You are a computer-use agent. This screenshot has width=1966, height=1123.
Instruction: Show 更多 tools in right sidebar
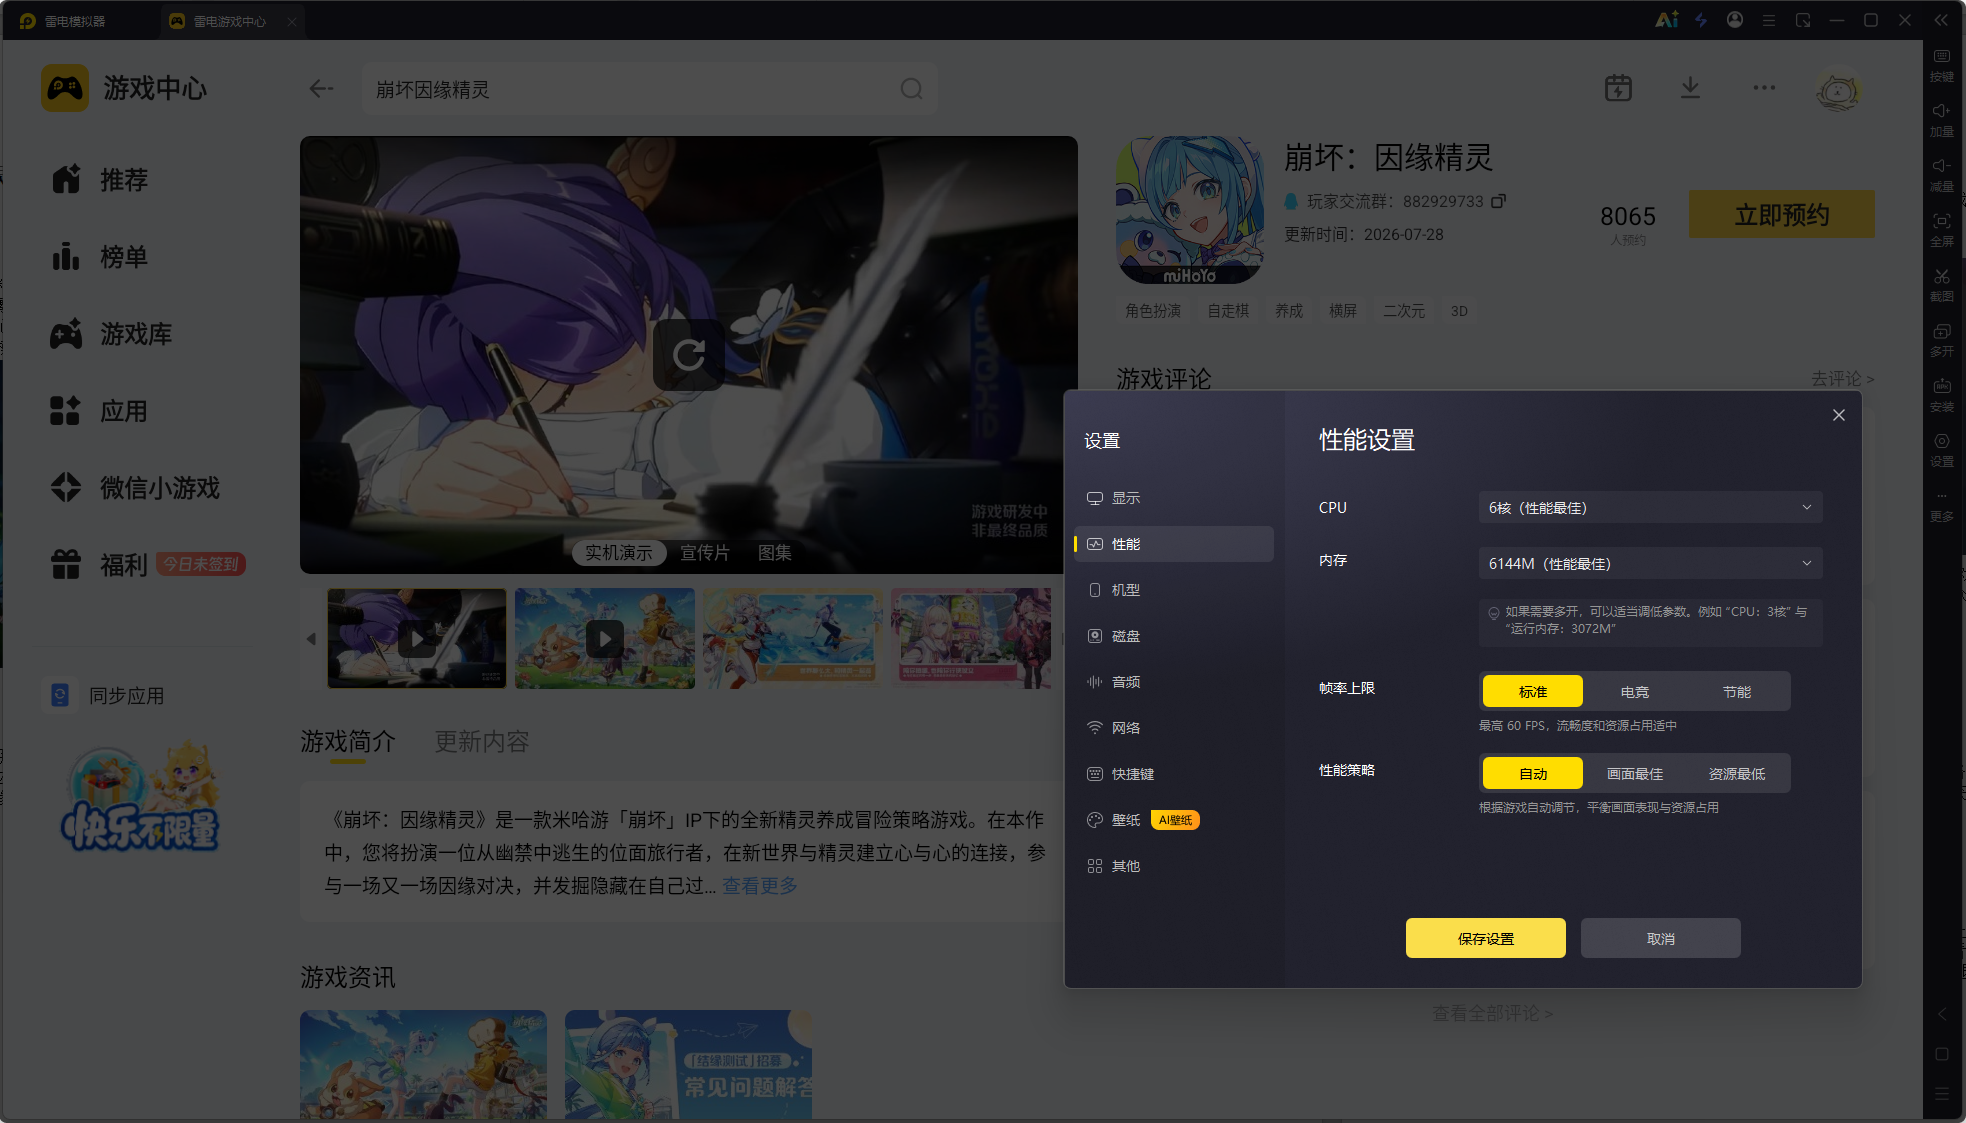pos(1942,506)
